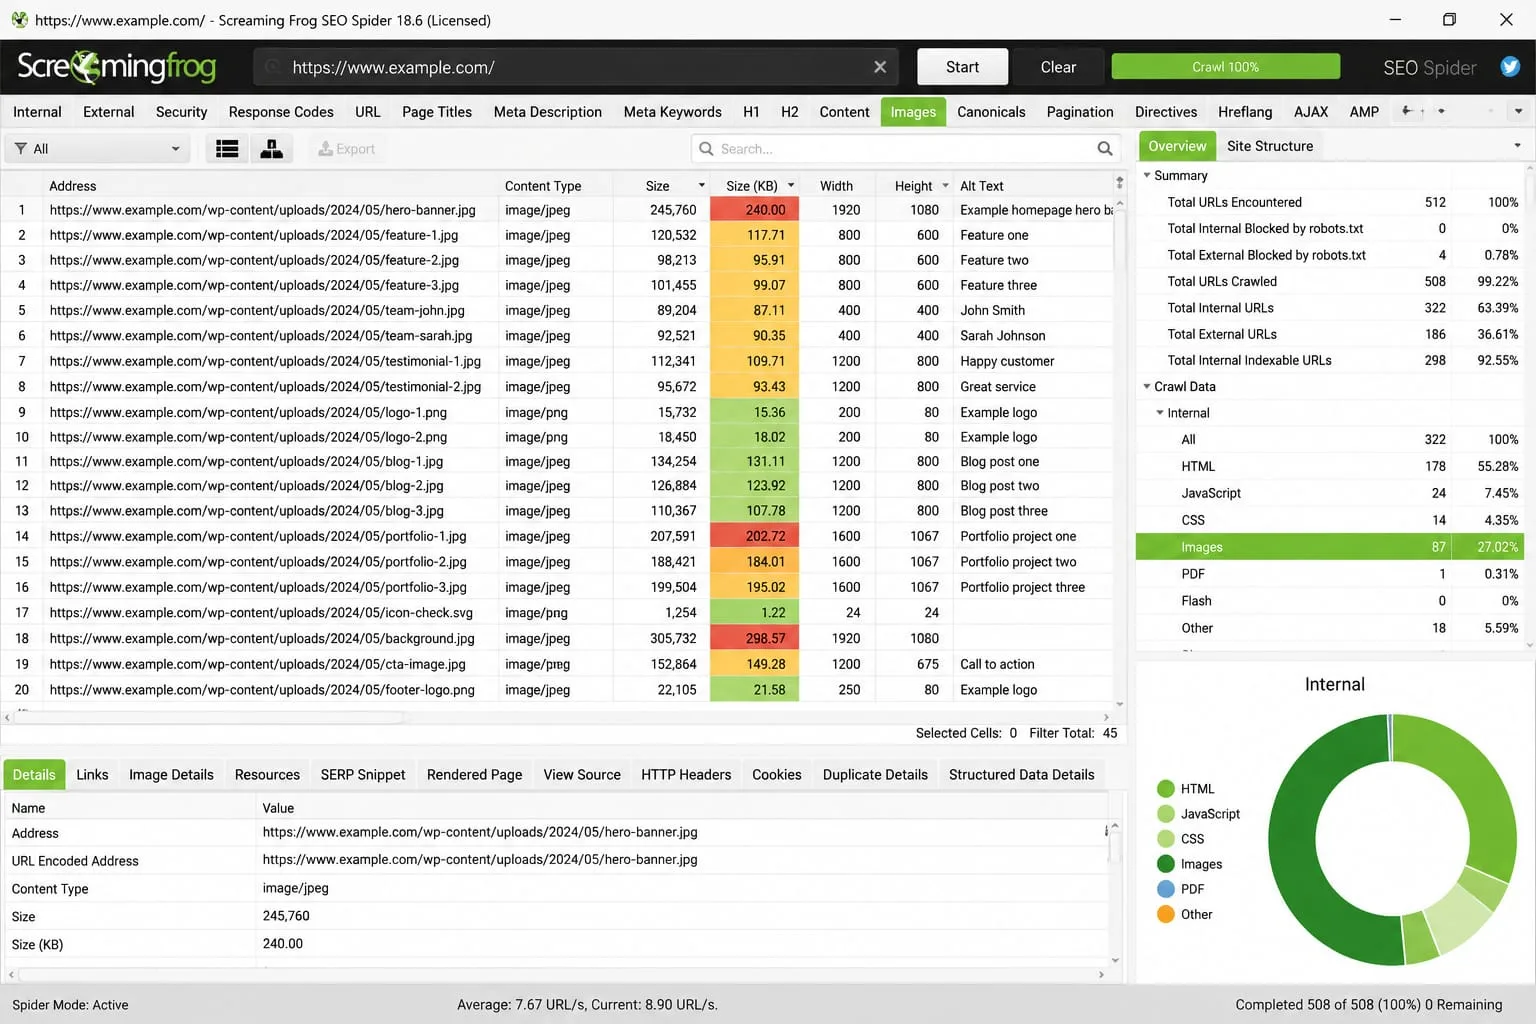Select the hero-banner.jpg address row

pyautogui.click(x=262, y=210)
